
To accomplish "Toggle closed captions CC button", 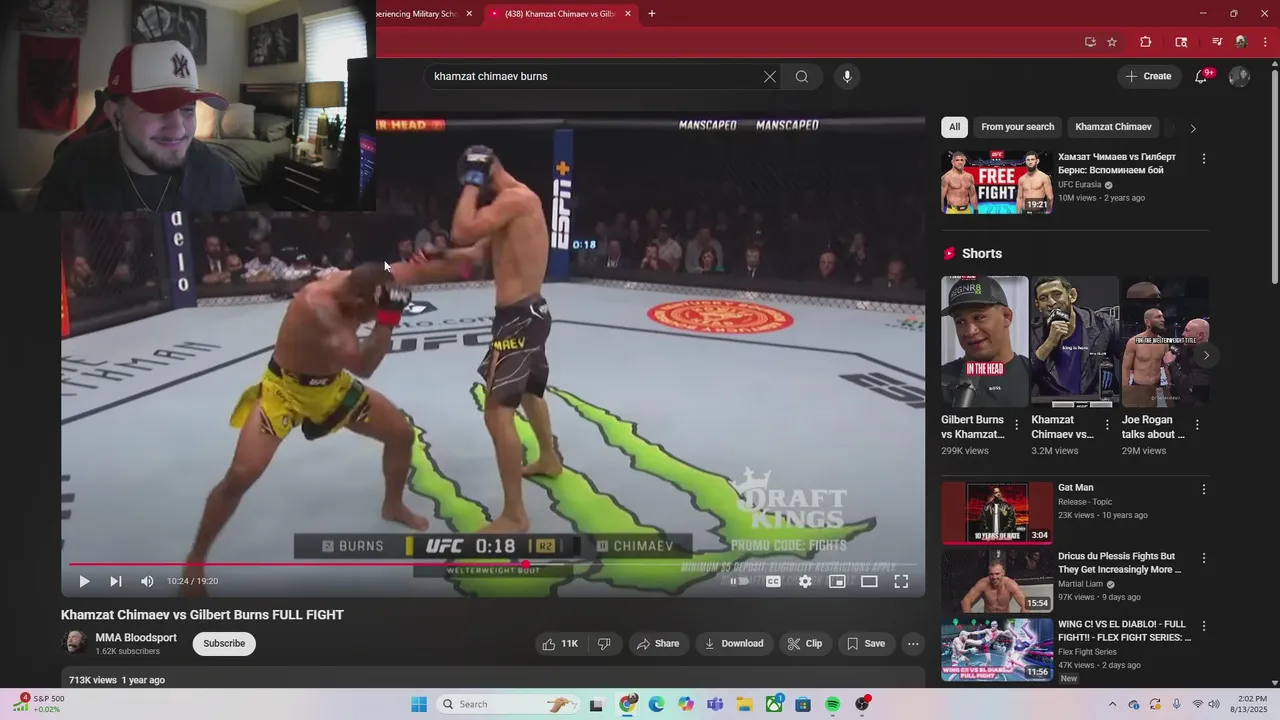I will (773, 581).
